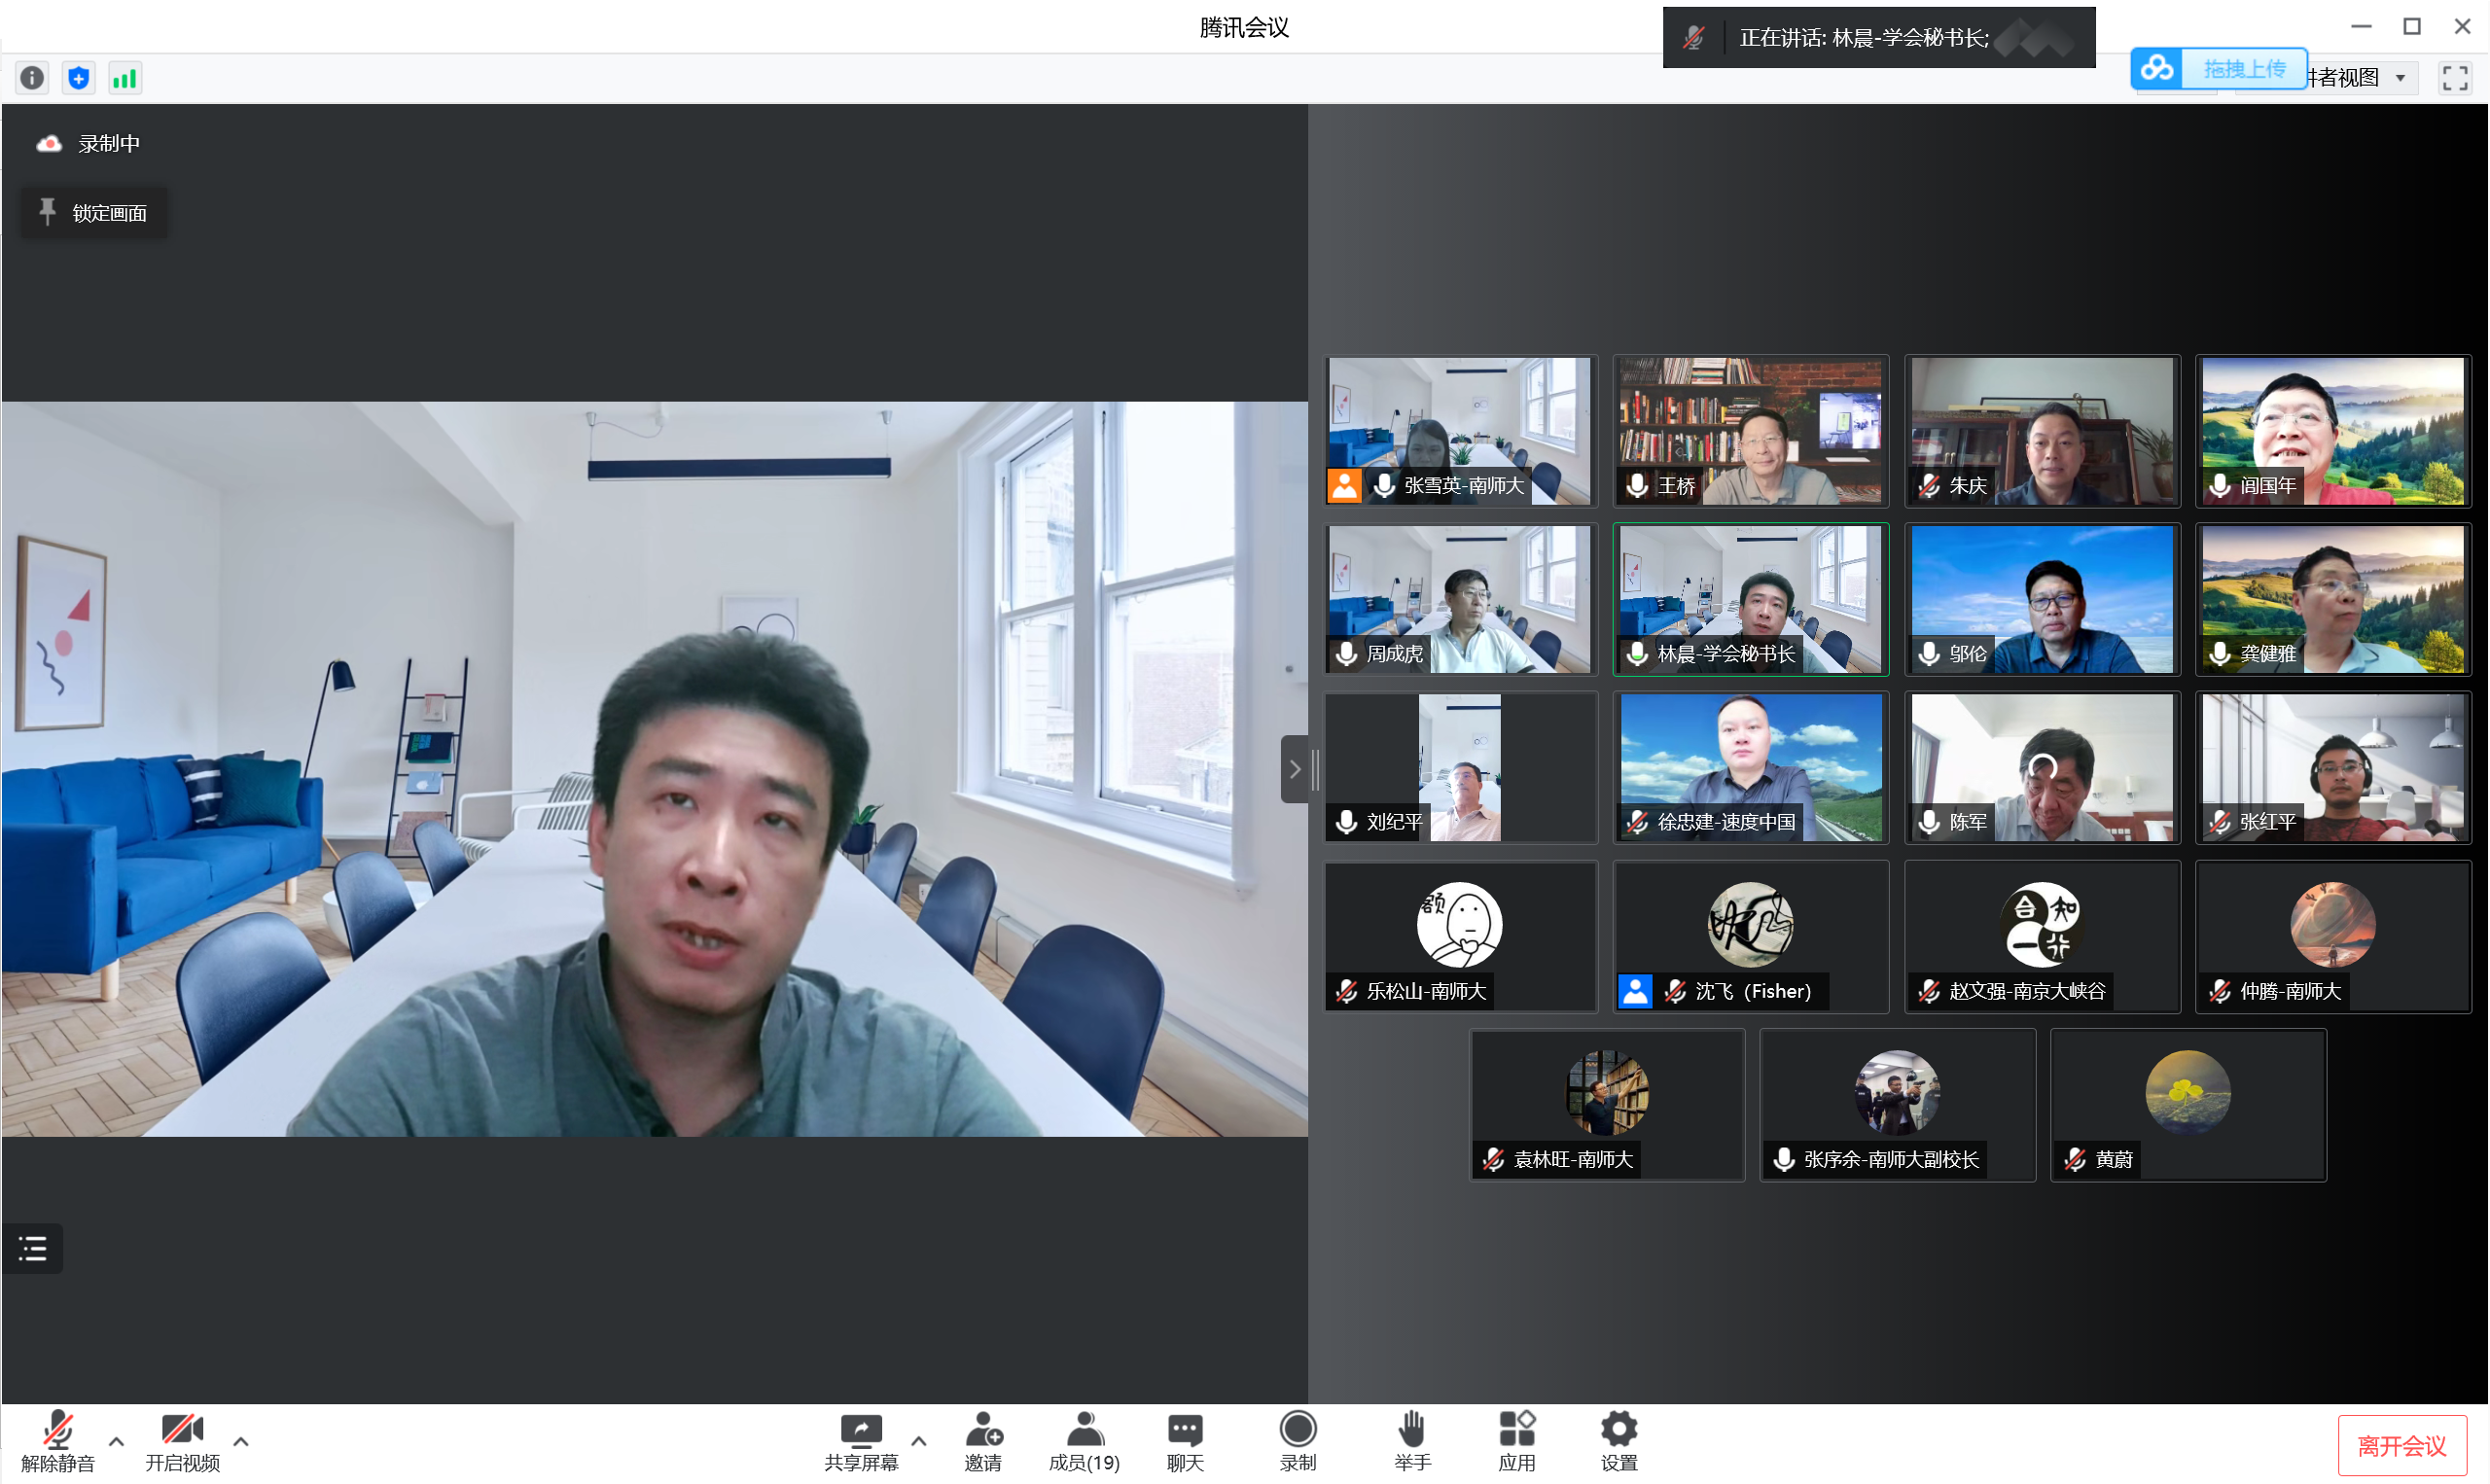Toggle 录制 recording in bottom toolbar
Viewport: 2490px width, 1484px height.
coord(1298,1442)
